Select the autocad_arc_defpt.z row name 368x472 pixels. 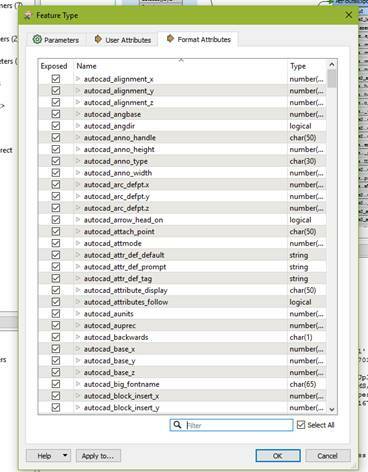[116, 208]
